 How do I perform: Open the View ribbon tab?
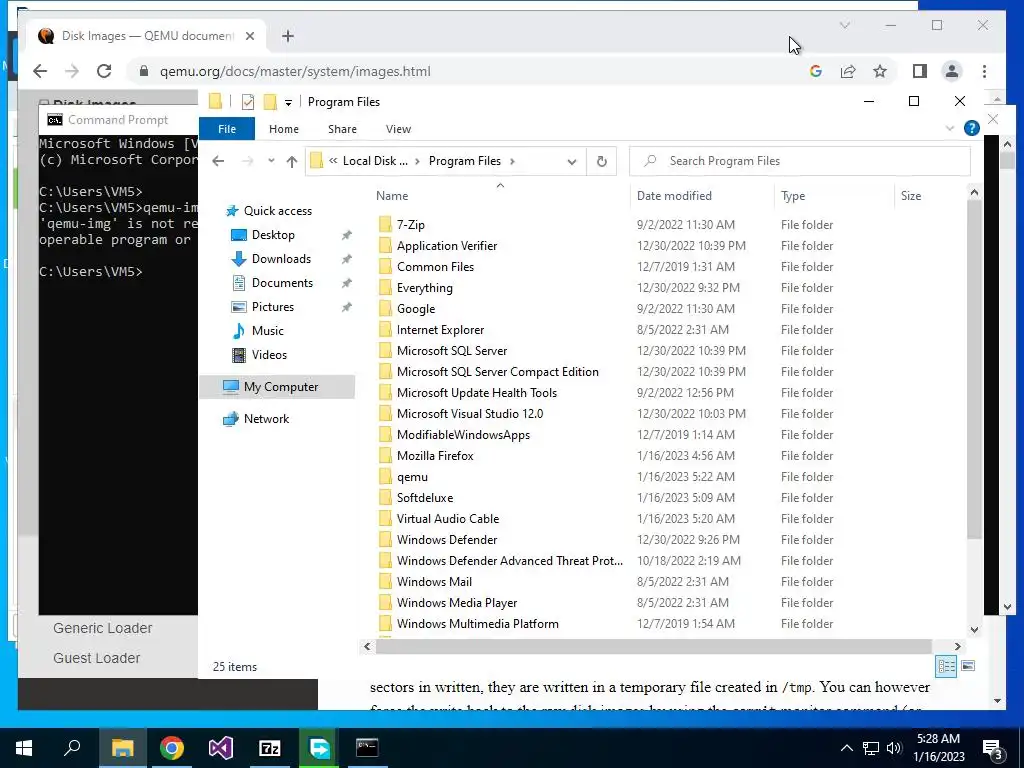(x=398, y=129)
